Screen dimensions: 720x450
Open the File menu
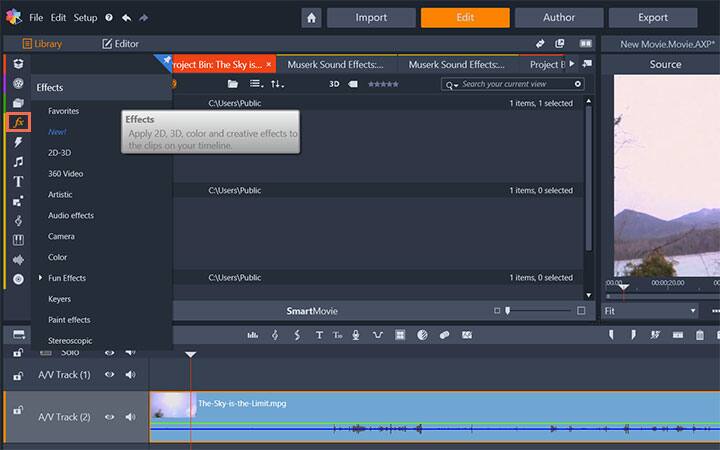(36, 18)
